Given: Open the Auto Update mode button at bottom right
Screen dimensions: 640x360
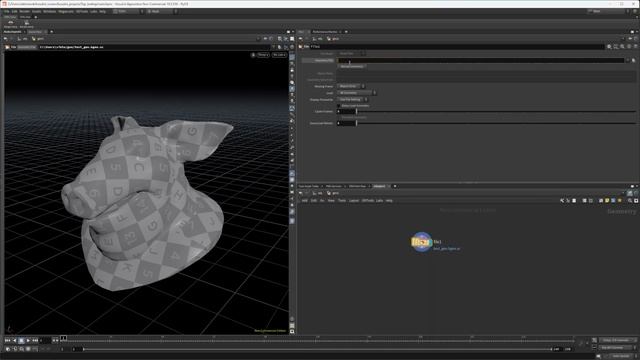Looking at the screenshot, I should 621,356.
